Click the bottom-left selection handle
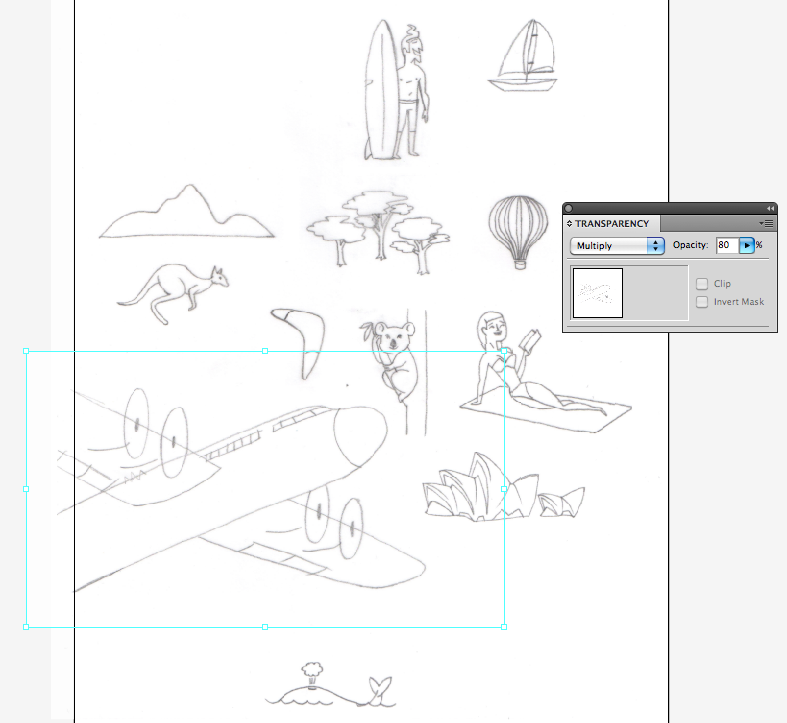This screenshot has width=787, height=723. point(26,627)
